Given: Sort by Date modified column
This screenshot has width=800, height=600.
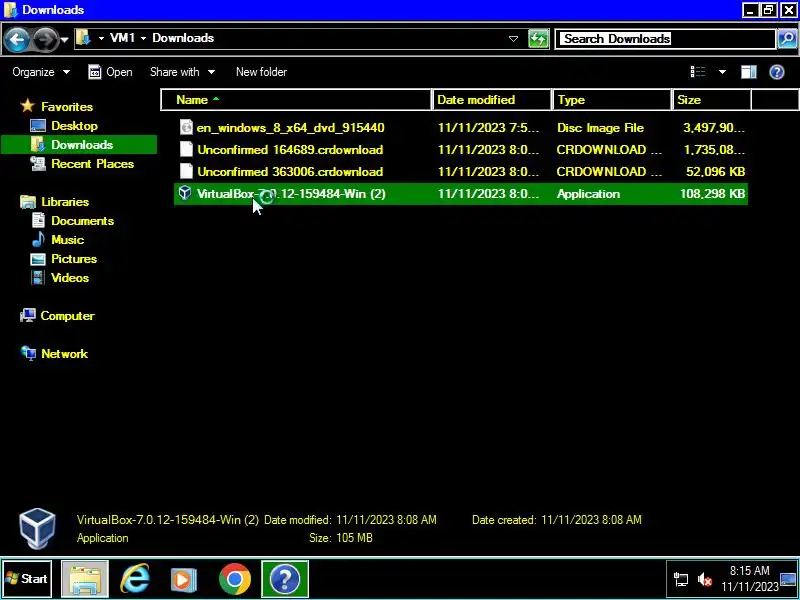Looking at the screenshot, I should (492, 99).
